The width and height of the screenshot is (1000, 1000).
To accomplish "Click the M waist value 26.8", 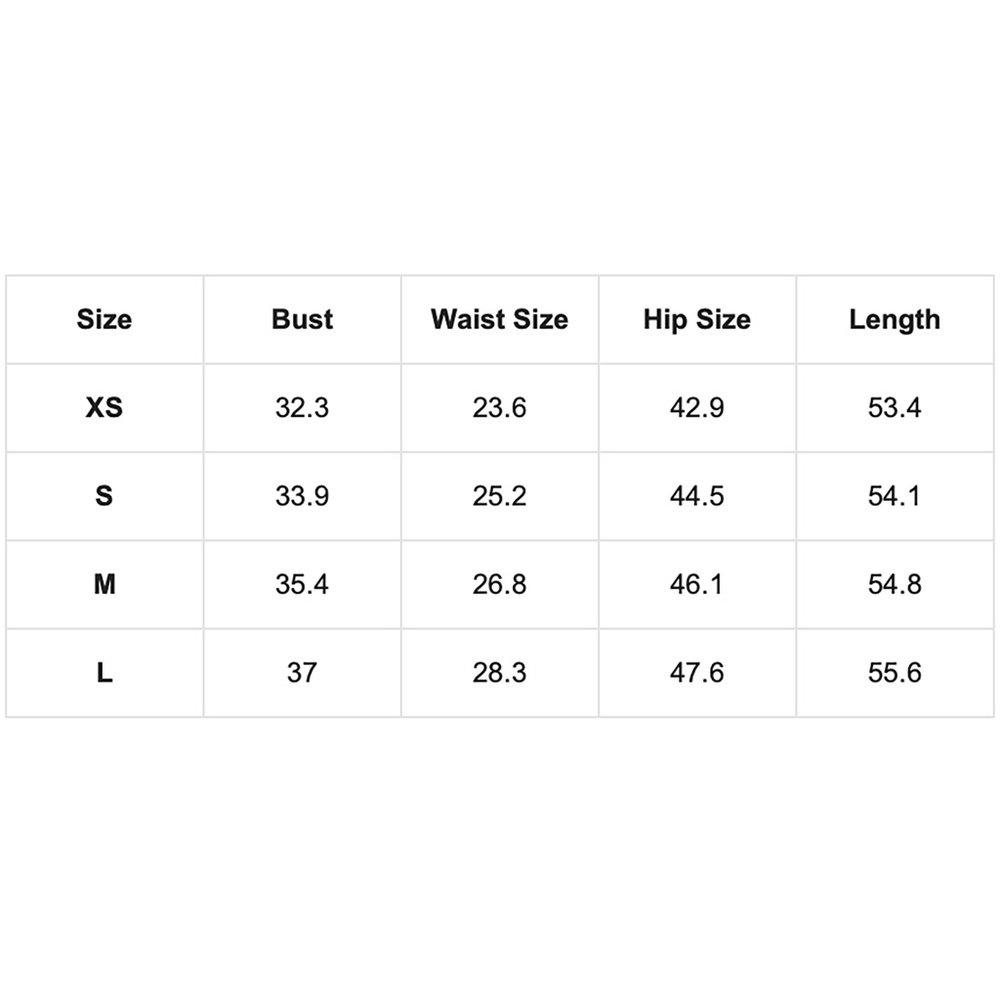I will 499,584.
